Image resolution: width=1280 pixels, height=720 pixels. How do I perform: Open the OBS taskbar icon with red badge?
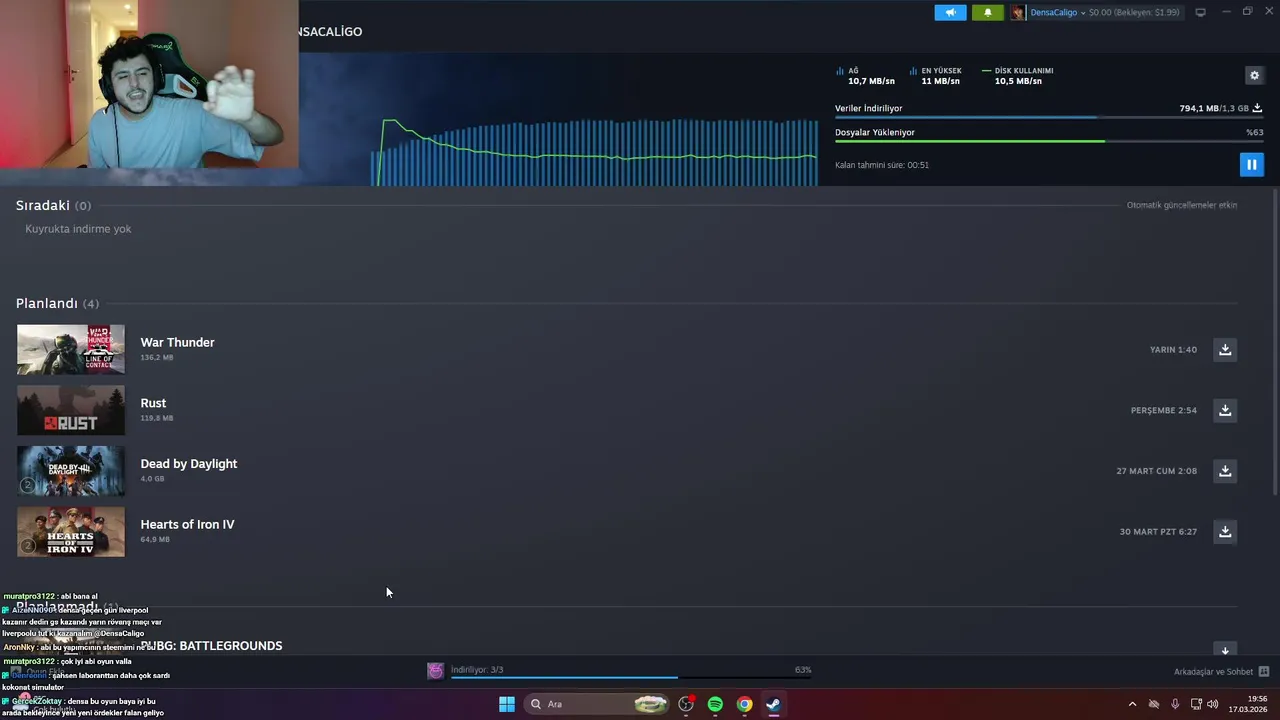[x=686, y=704]
